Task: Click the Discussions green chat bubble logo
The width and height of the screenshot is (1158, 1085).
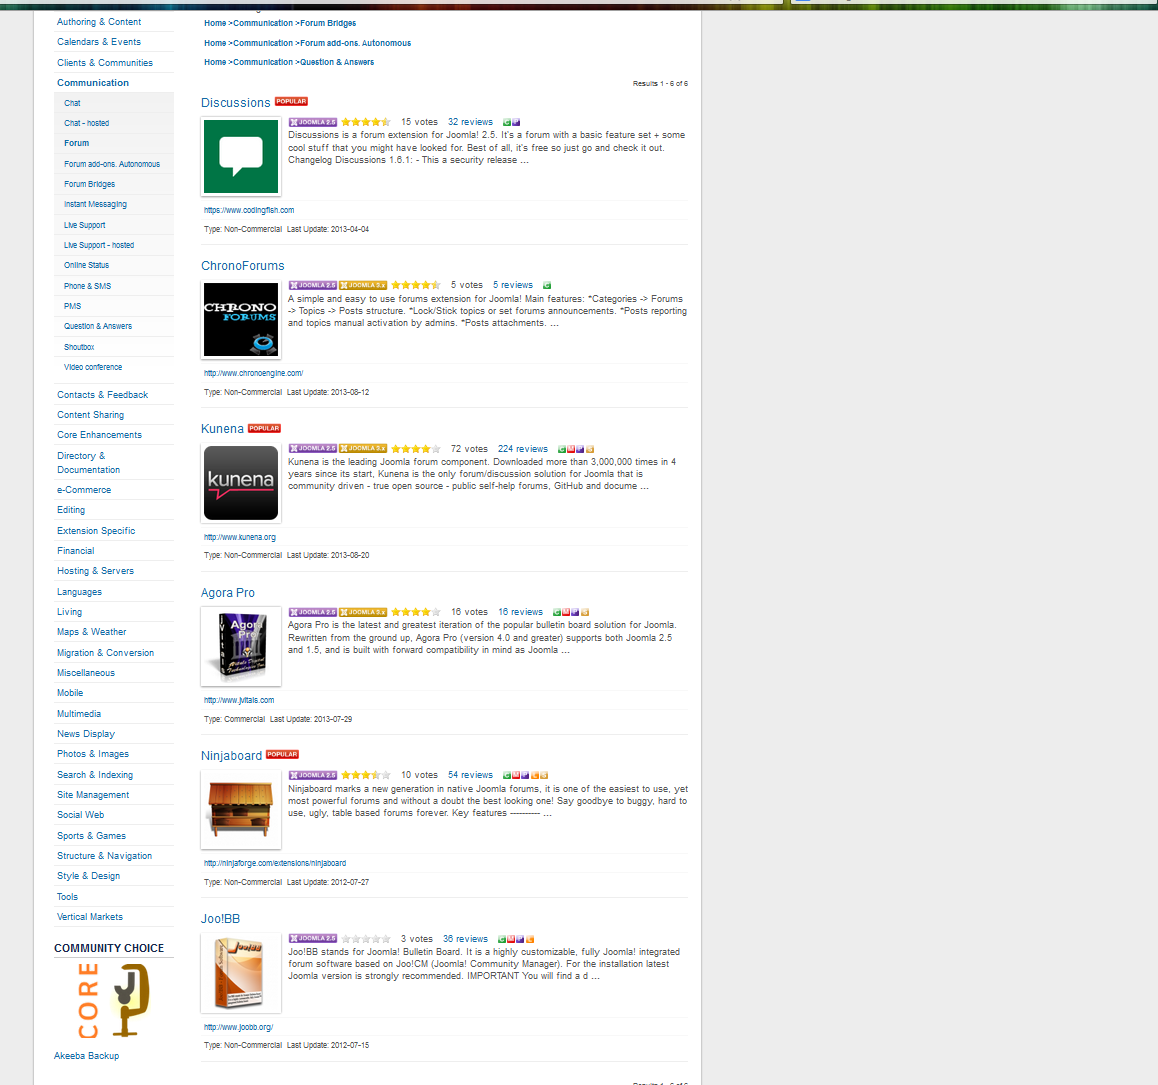Action: tap(241, 156)
